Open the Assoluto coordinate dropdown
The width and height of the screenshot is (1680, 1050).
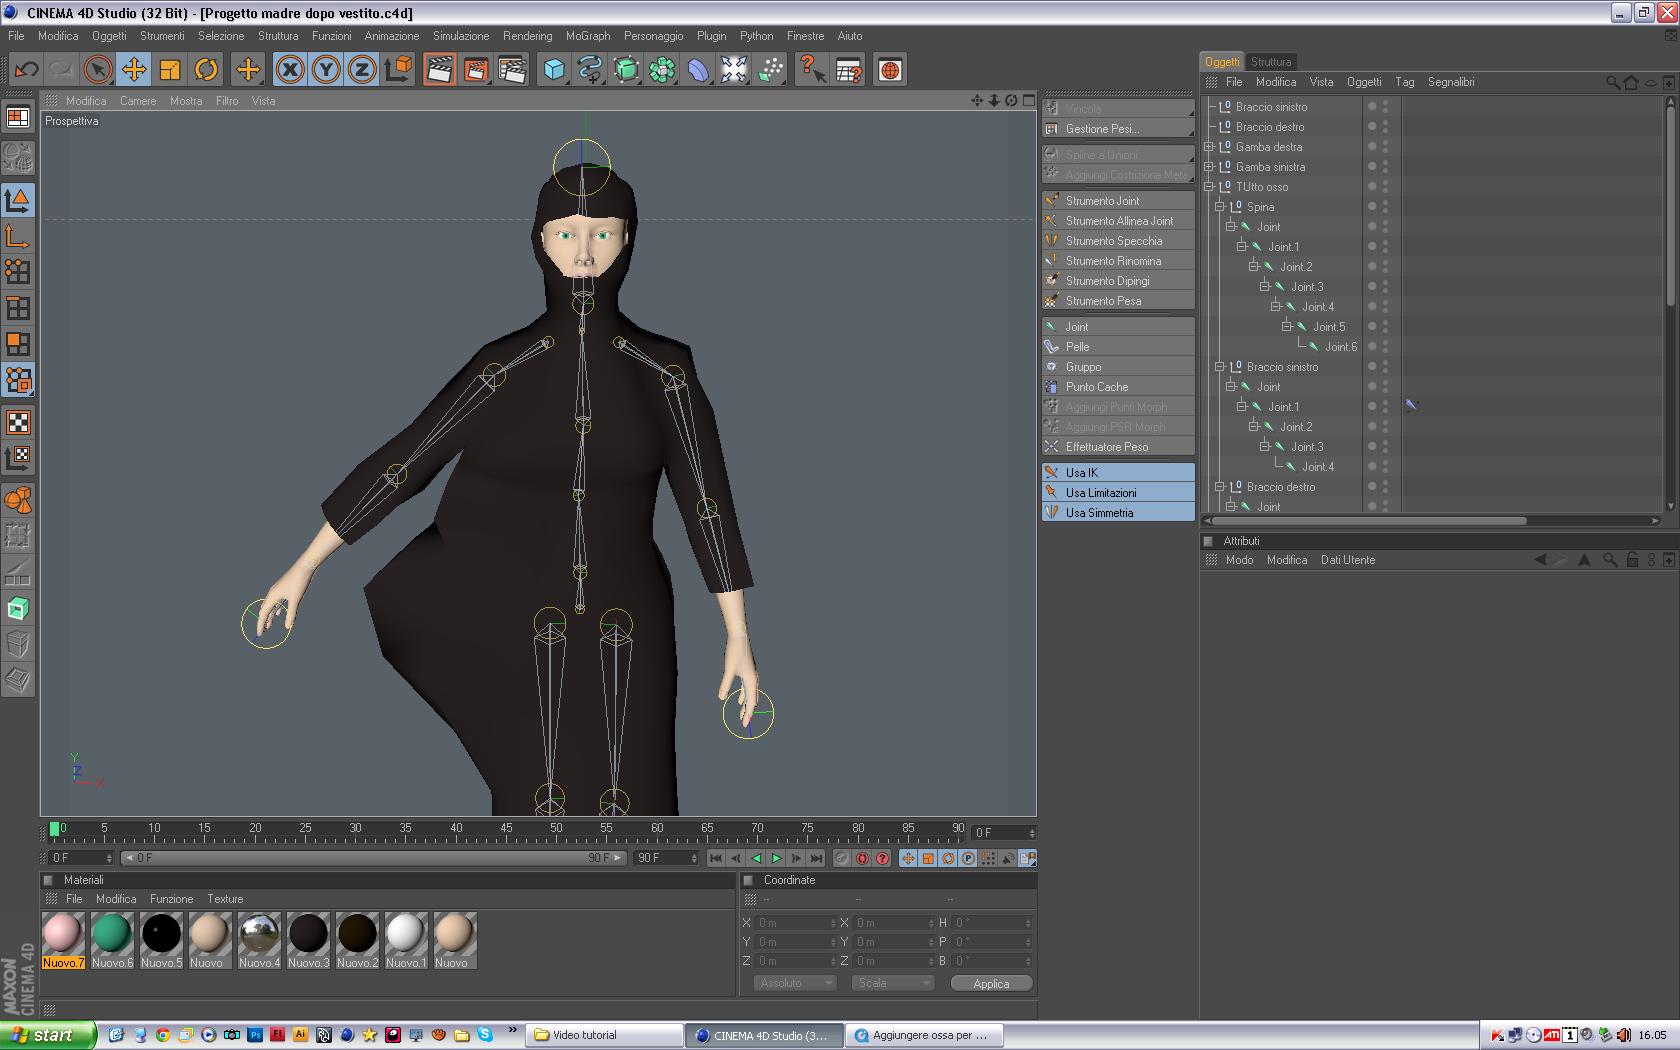(x=795, y=983)
